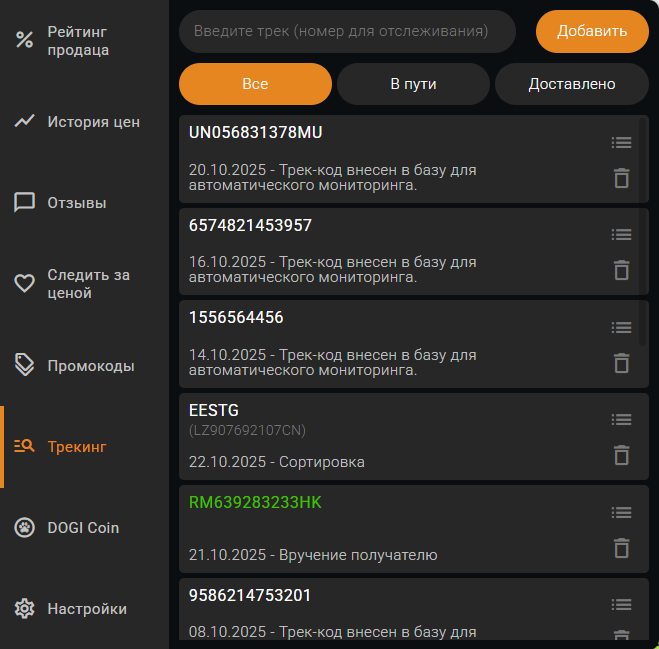Click the 14.10.2025 status message
Image resolution: width=659 pixels, height=649 pixels.
(x=332, y=362)
